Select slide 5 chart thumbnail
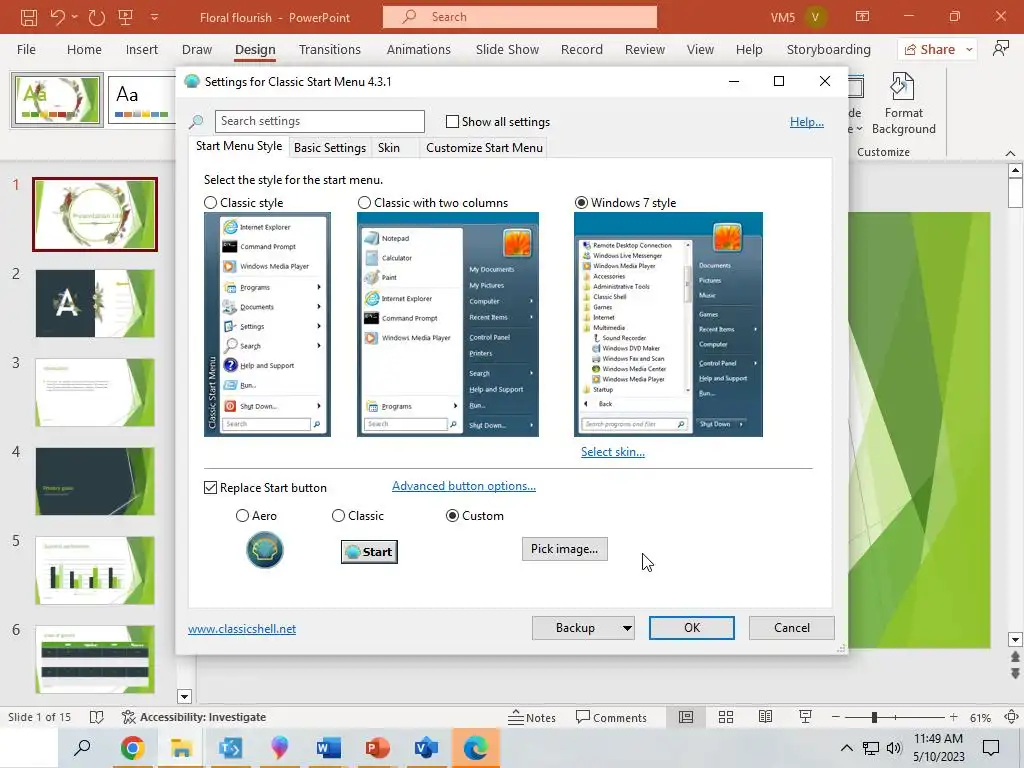The height and width of the screenshot is (768, 1024). click(95, 570)
